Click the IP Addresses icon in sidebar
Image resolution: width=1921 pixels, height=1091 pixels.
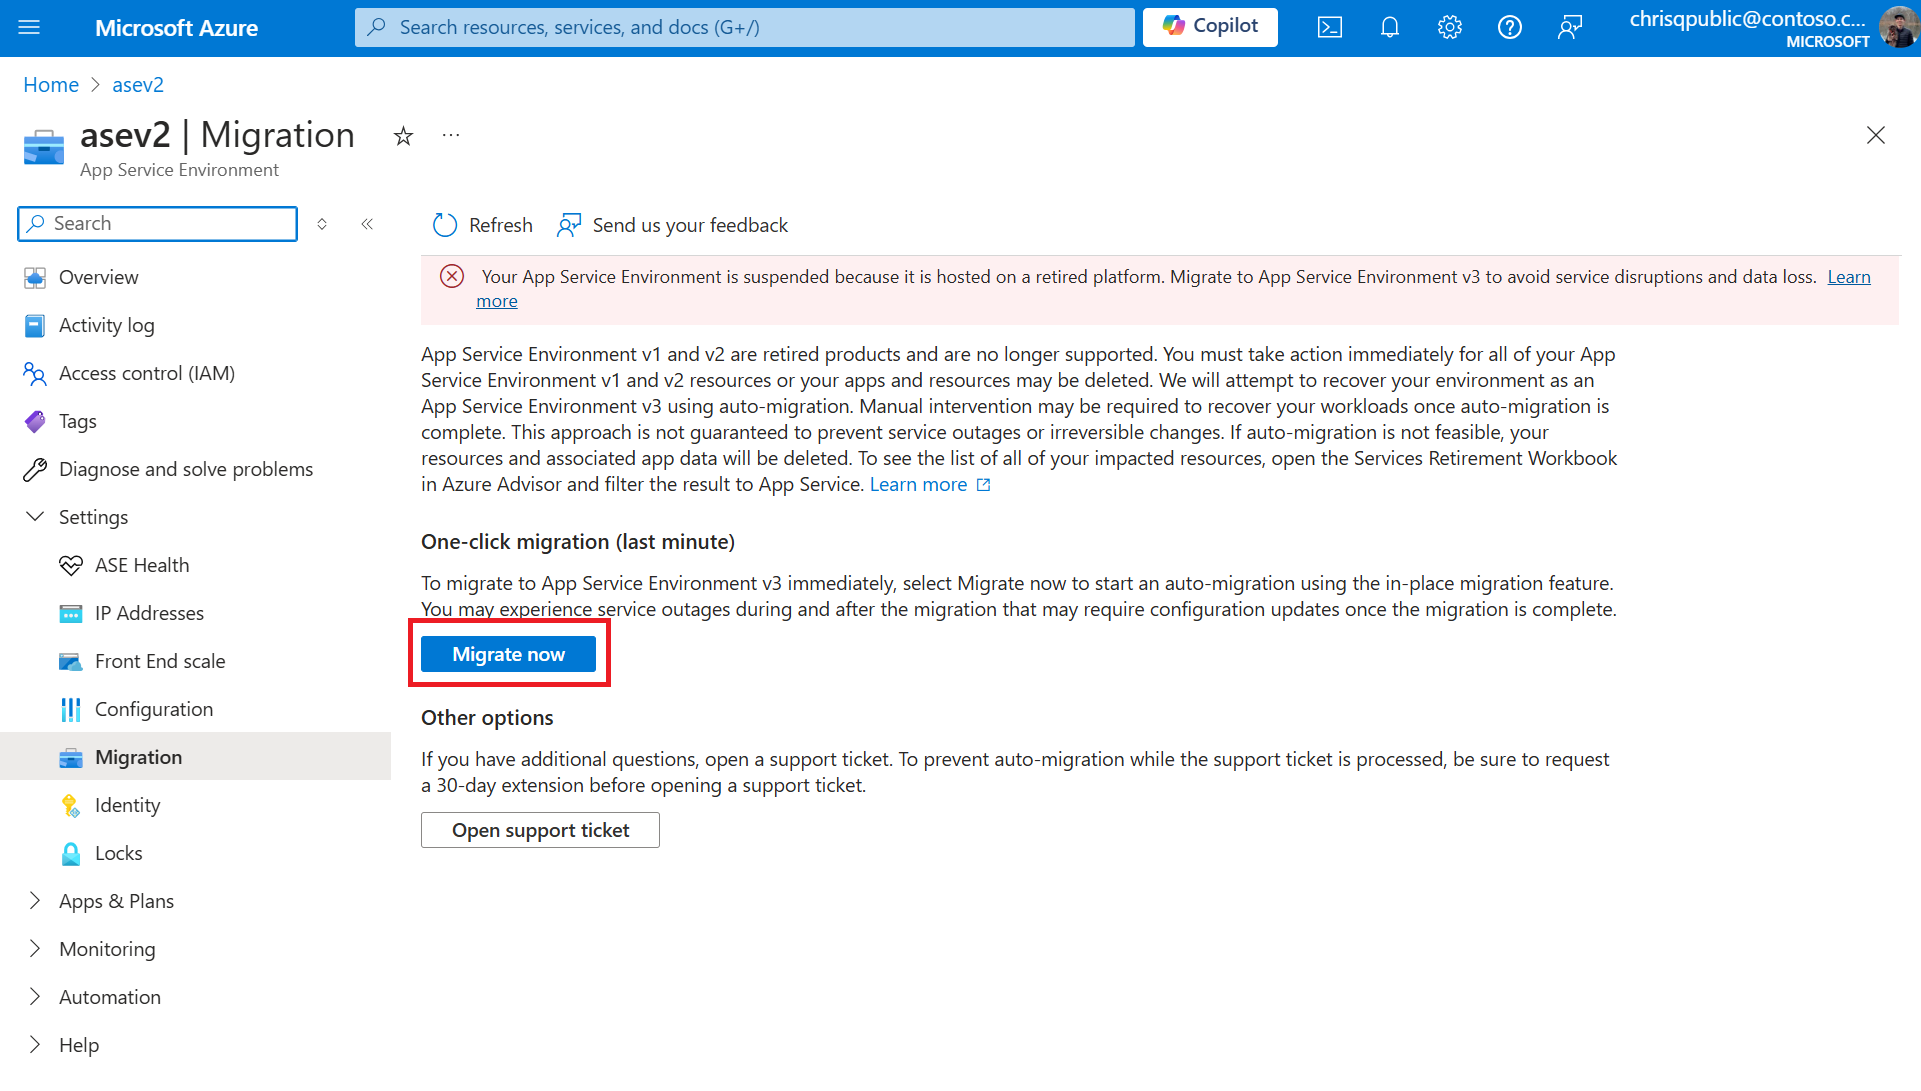click(x=69, y=612)
